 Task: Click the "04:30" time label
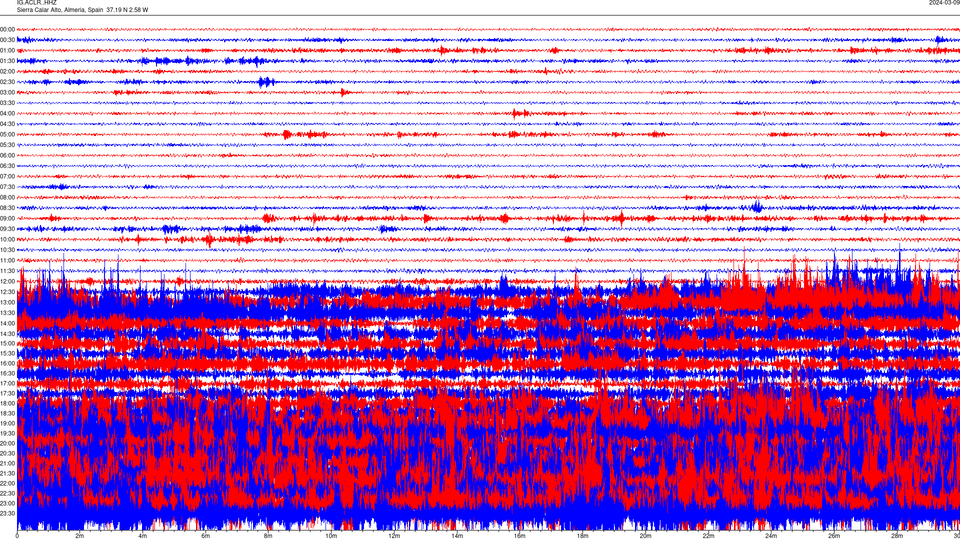7,124
